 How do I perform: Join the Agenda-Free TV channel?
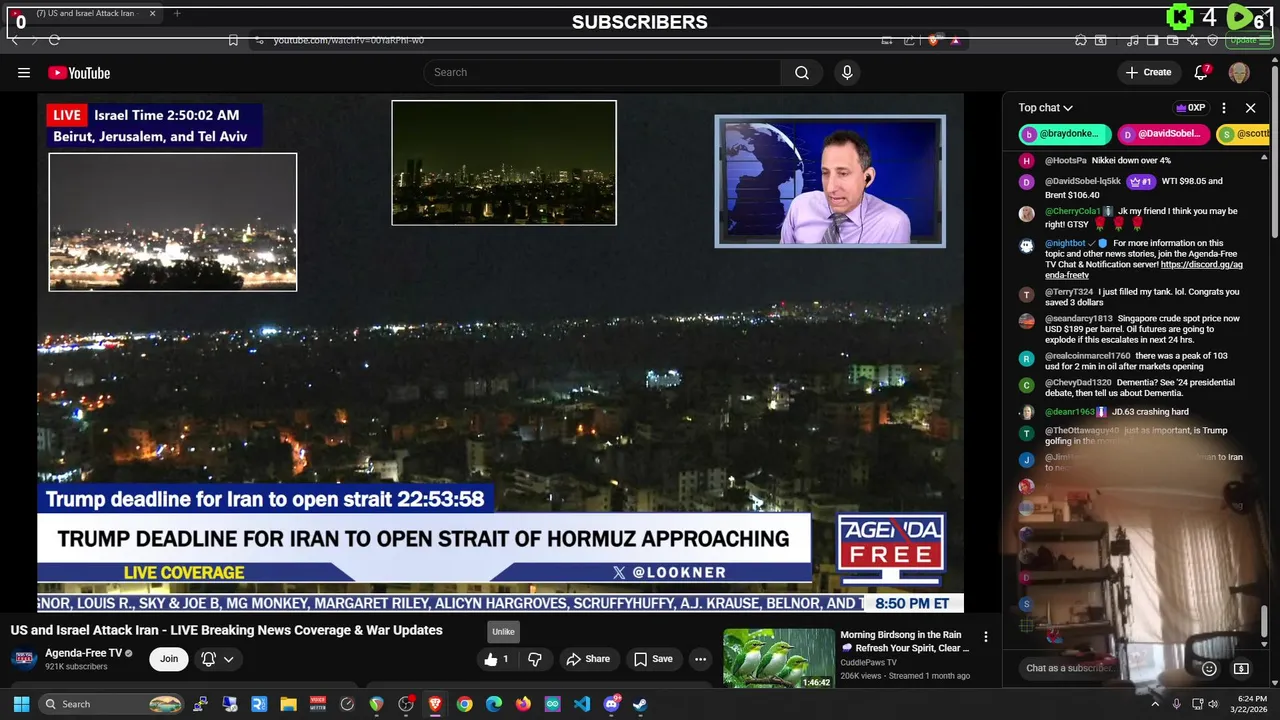169,659
